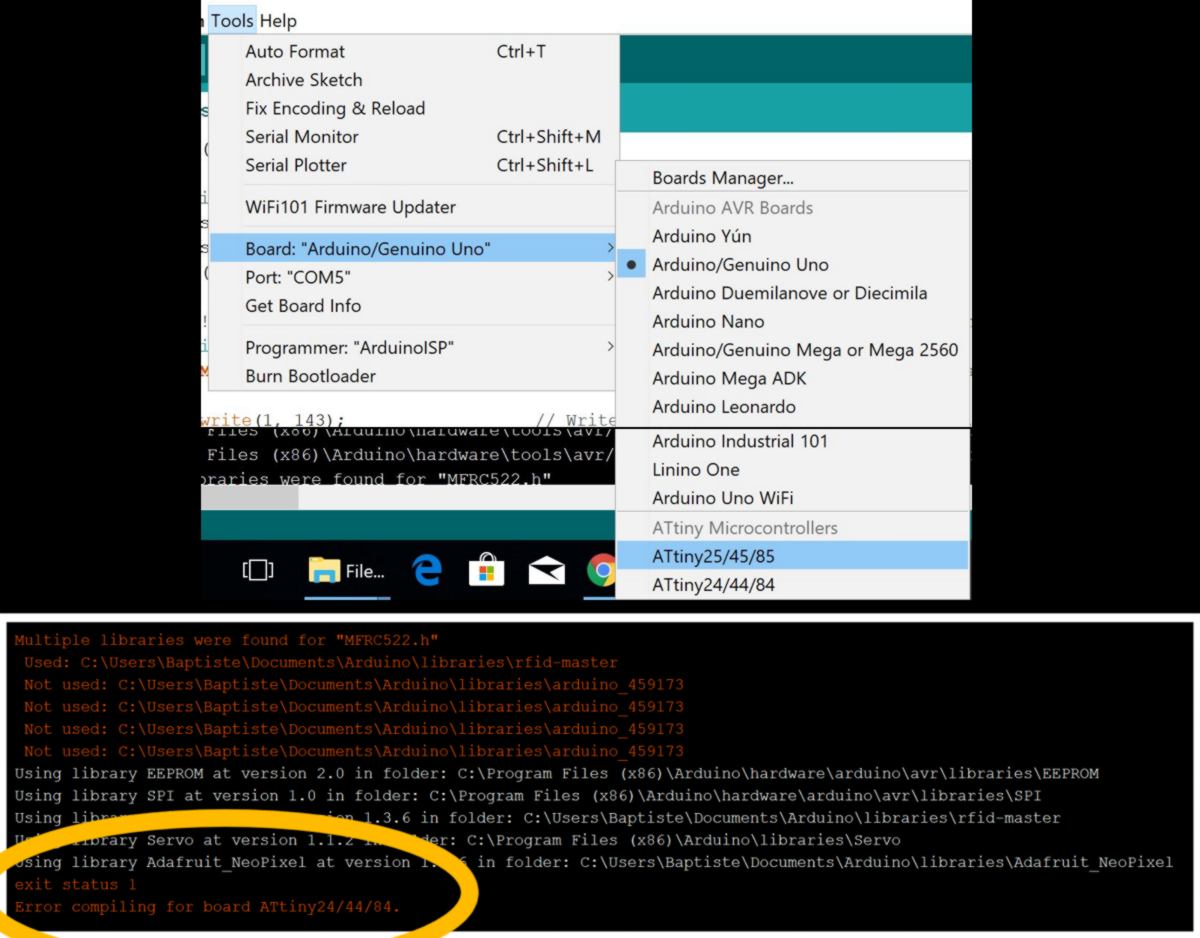Viewport: 1200px width, 938px height.
Task: Open File Explorer from the taskbar
Action: [347, 571]
